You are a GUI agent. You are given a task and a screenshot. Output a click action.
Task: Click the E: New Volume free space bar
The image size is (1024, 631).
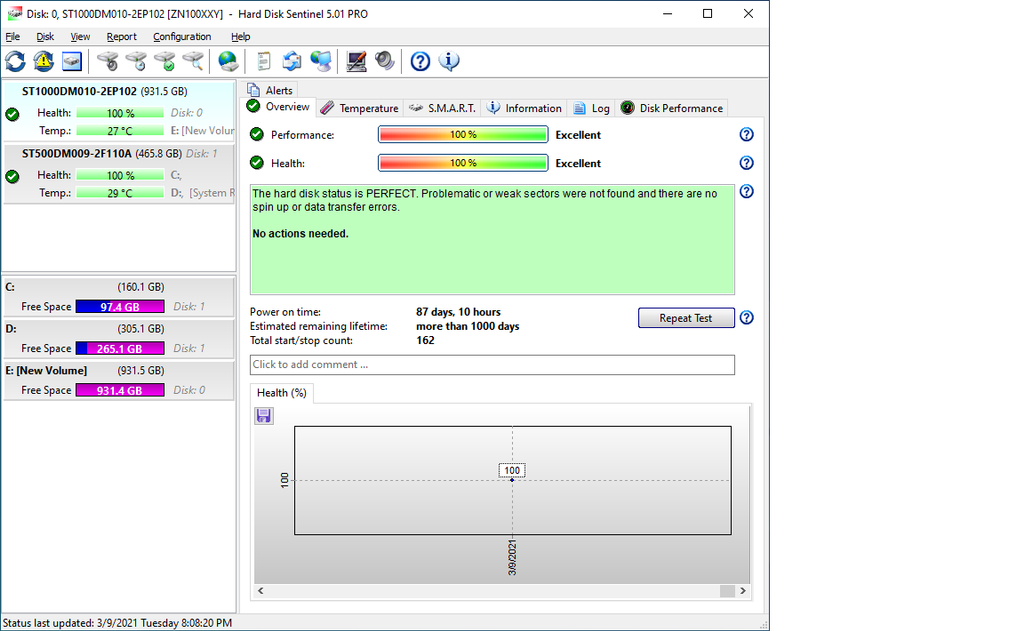click(x=119, y=391)
